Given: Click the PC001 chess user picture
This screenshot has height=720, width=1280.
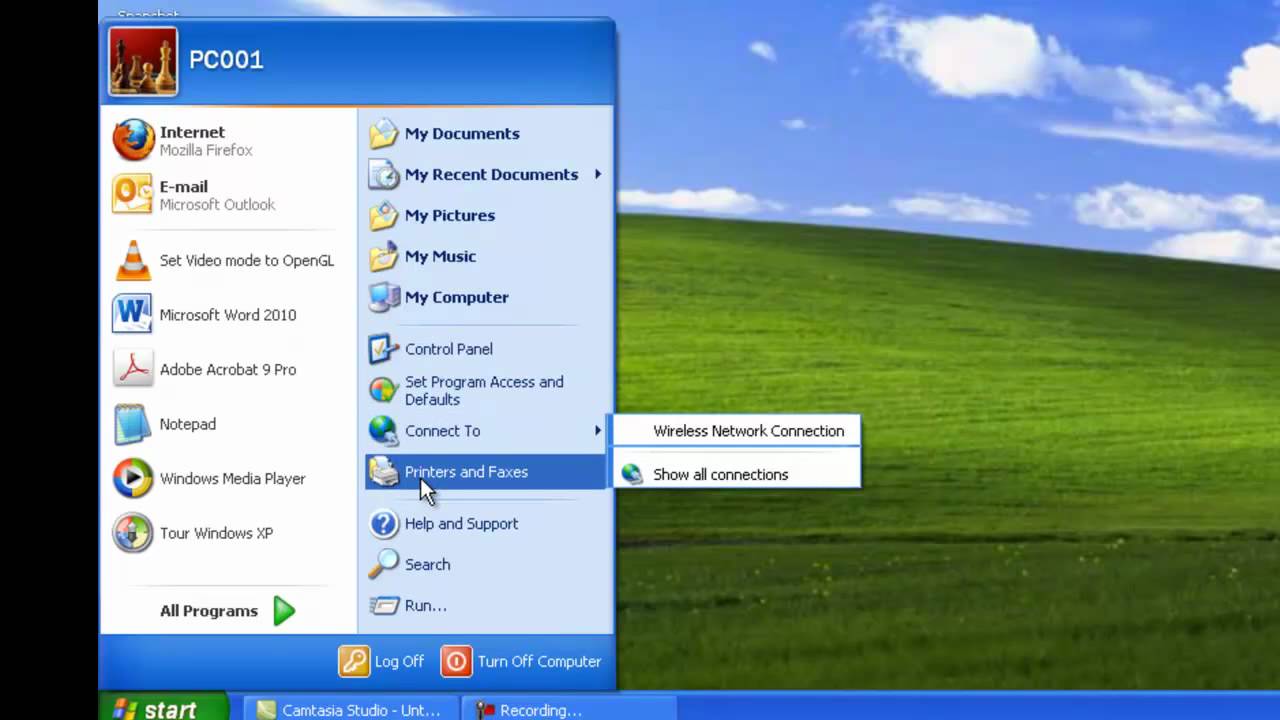Looking at the screenshot, I should [143, 61].
